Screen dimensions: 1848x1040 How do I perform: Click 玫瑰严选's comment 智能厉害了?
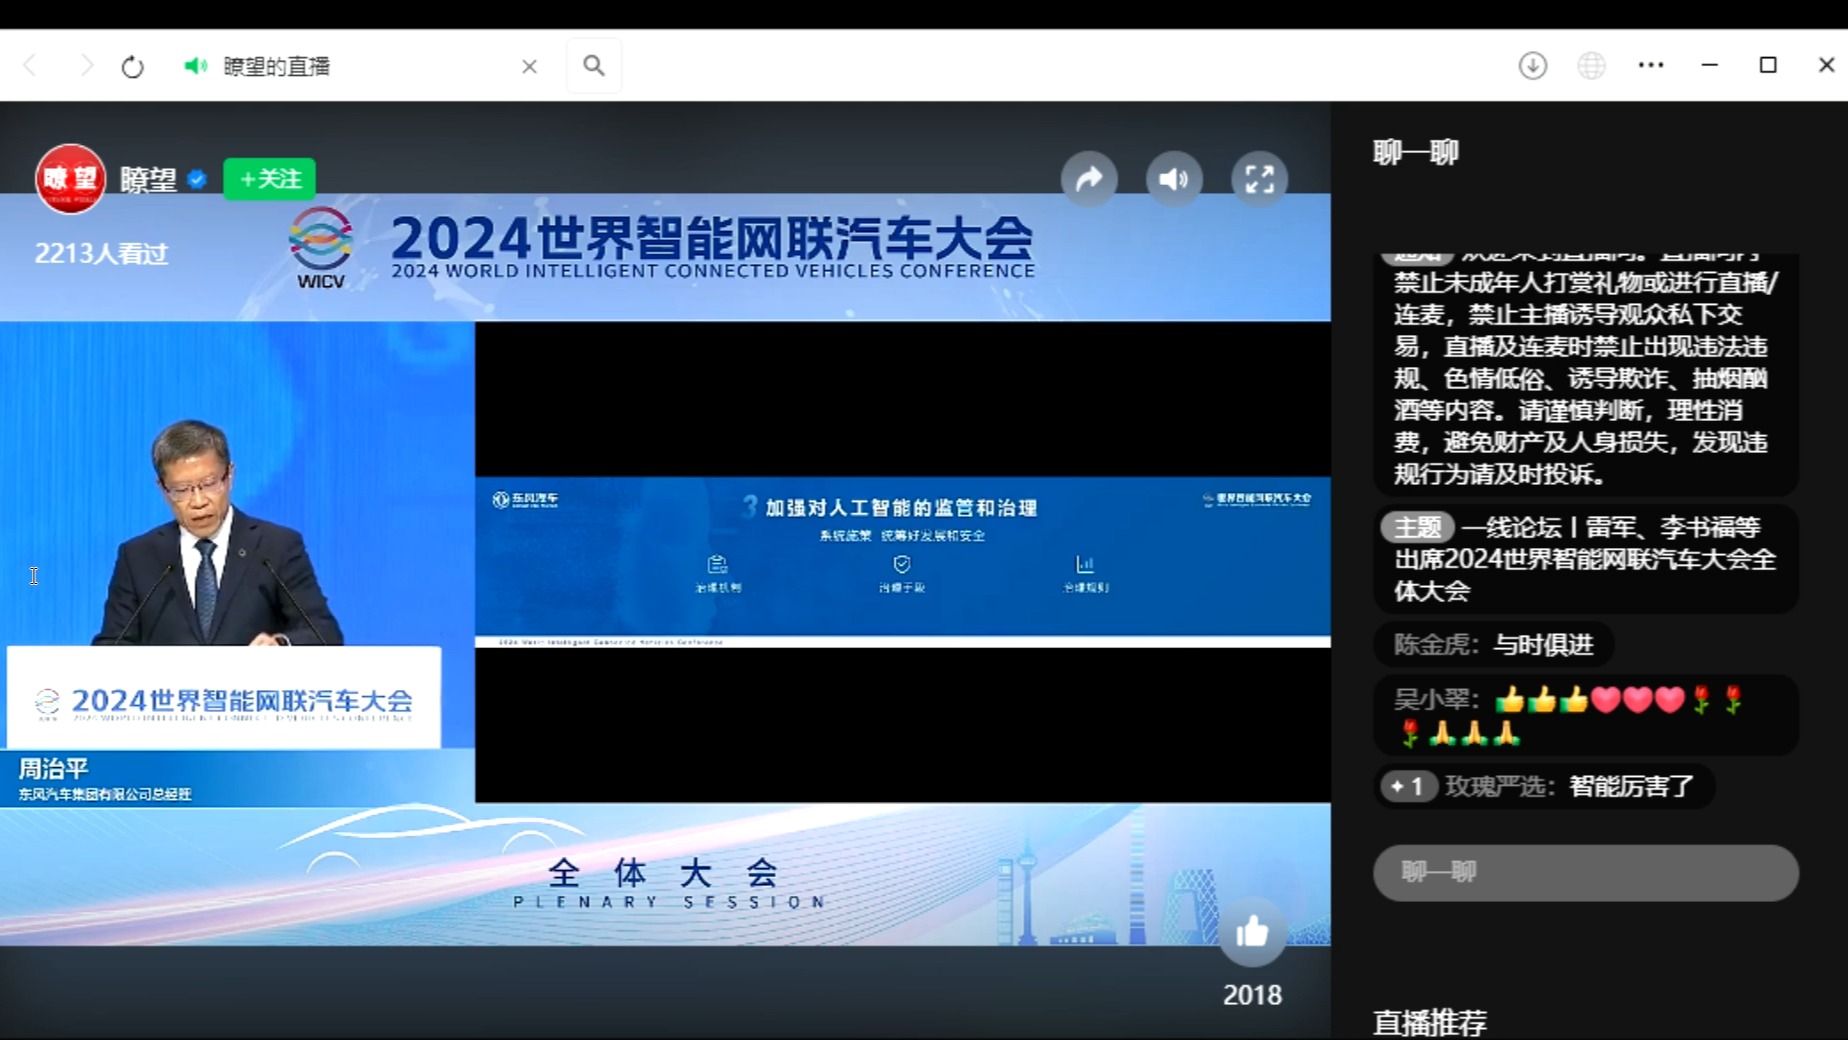(1545, 787)
